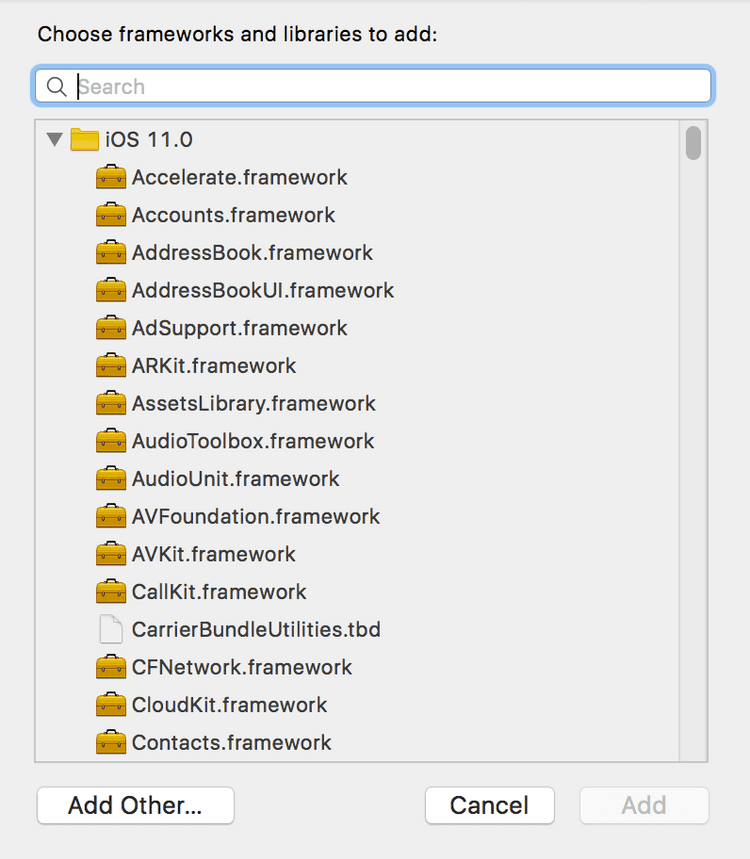Select the iOS 11.0 group label

(148, 140)
